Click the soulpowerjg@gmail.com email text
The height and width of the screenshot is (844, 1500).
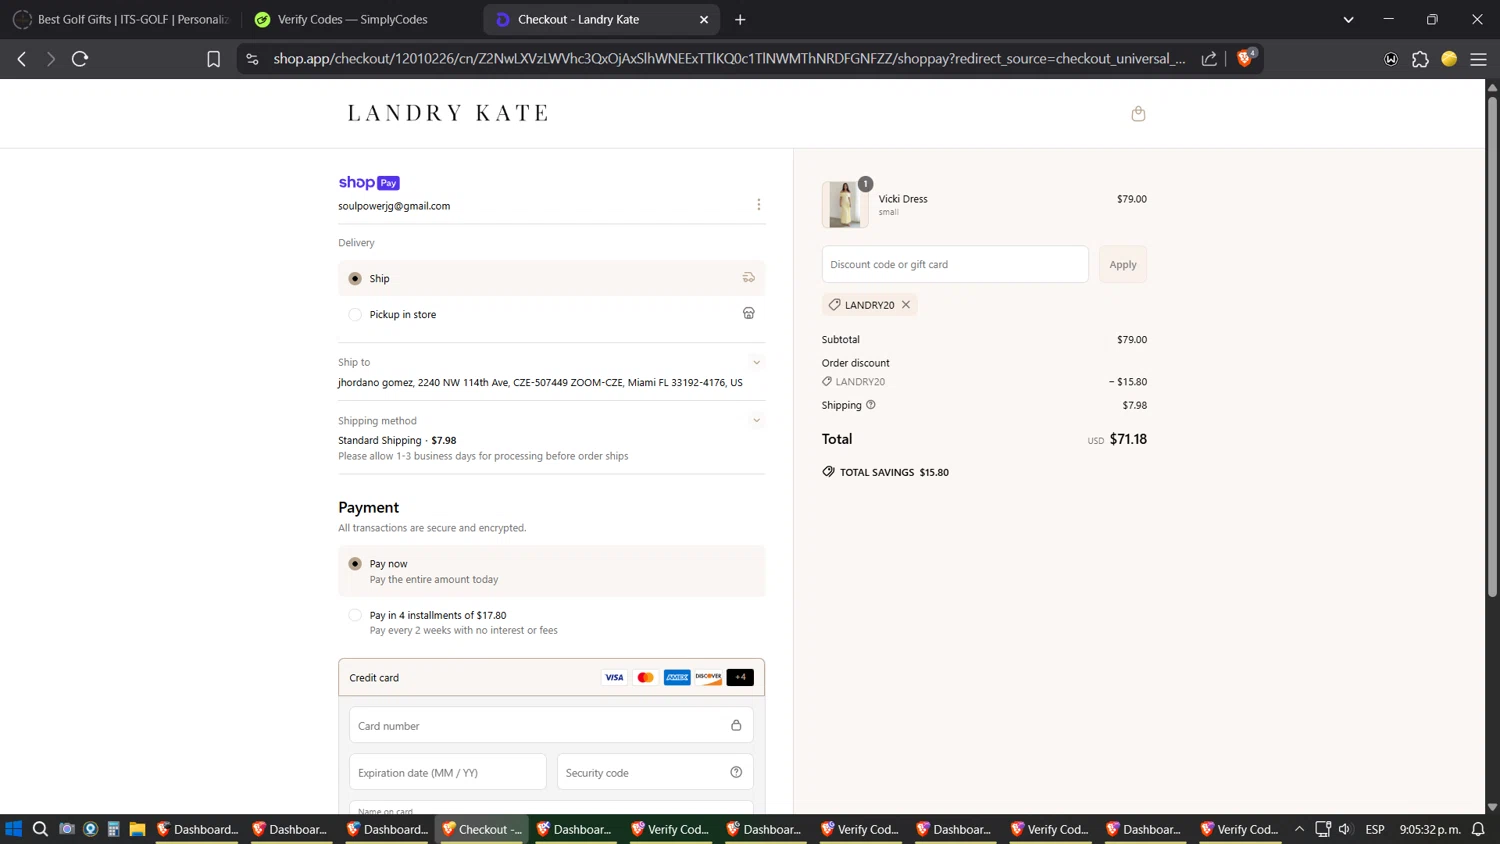[394, 206]
